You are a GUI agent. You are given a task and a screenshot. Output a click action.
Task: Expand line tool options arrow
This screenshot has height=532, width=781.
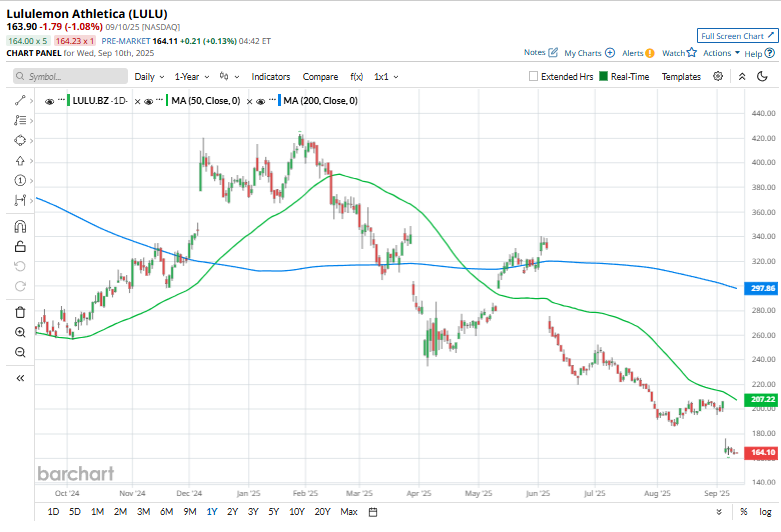click(x=31, y=101)
